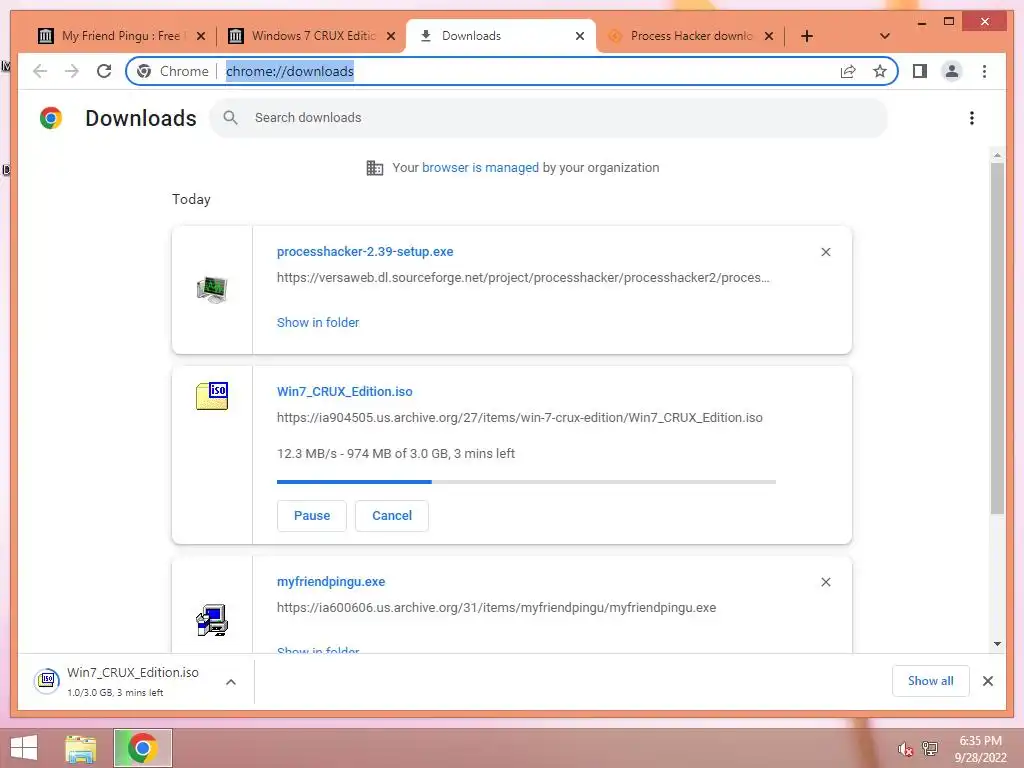Open the tab search dropdown chevron
The height and width of the screenshot is (768, 1024).
click(x=884, y=36)
